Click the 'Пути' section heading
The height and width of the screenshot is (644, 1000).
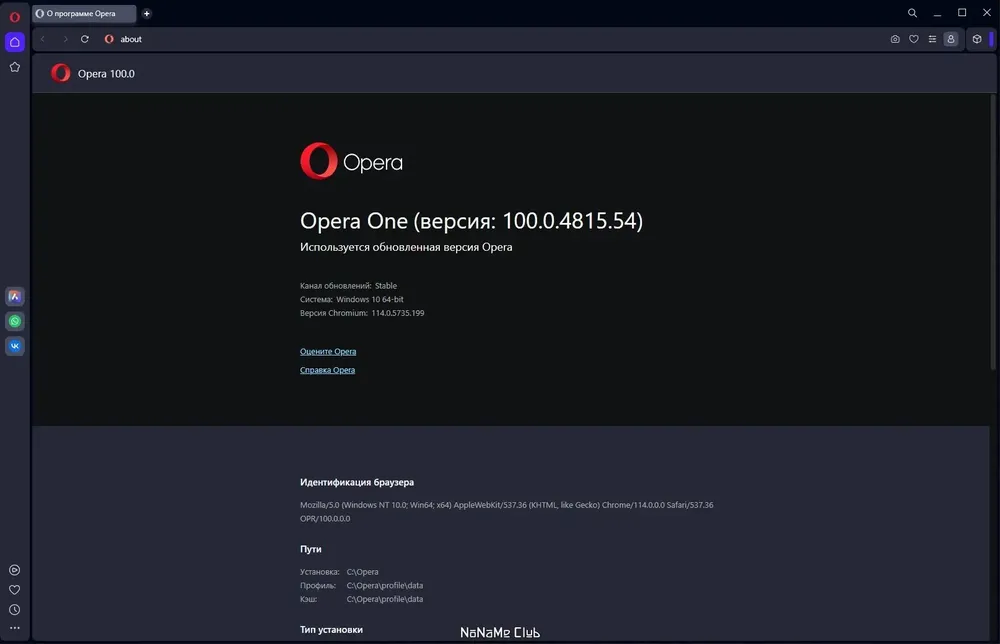point(311,549)
